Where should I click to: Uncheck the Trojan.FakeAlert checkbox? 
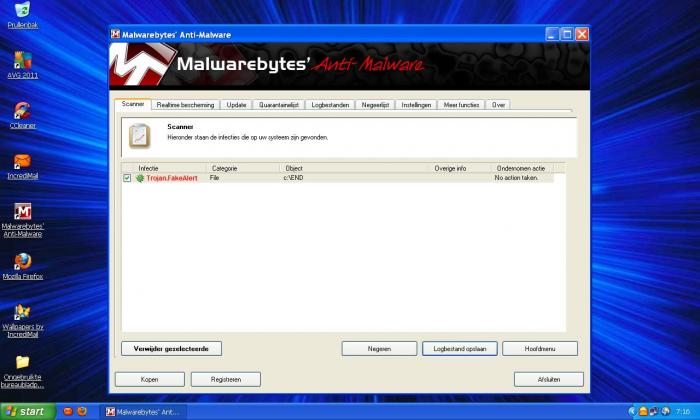click(x=127, y=178)
